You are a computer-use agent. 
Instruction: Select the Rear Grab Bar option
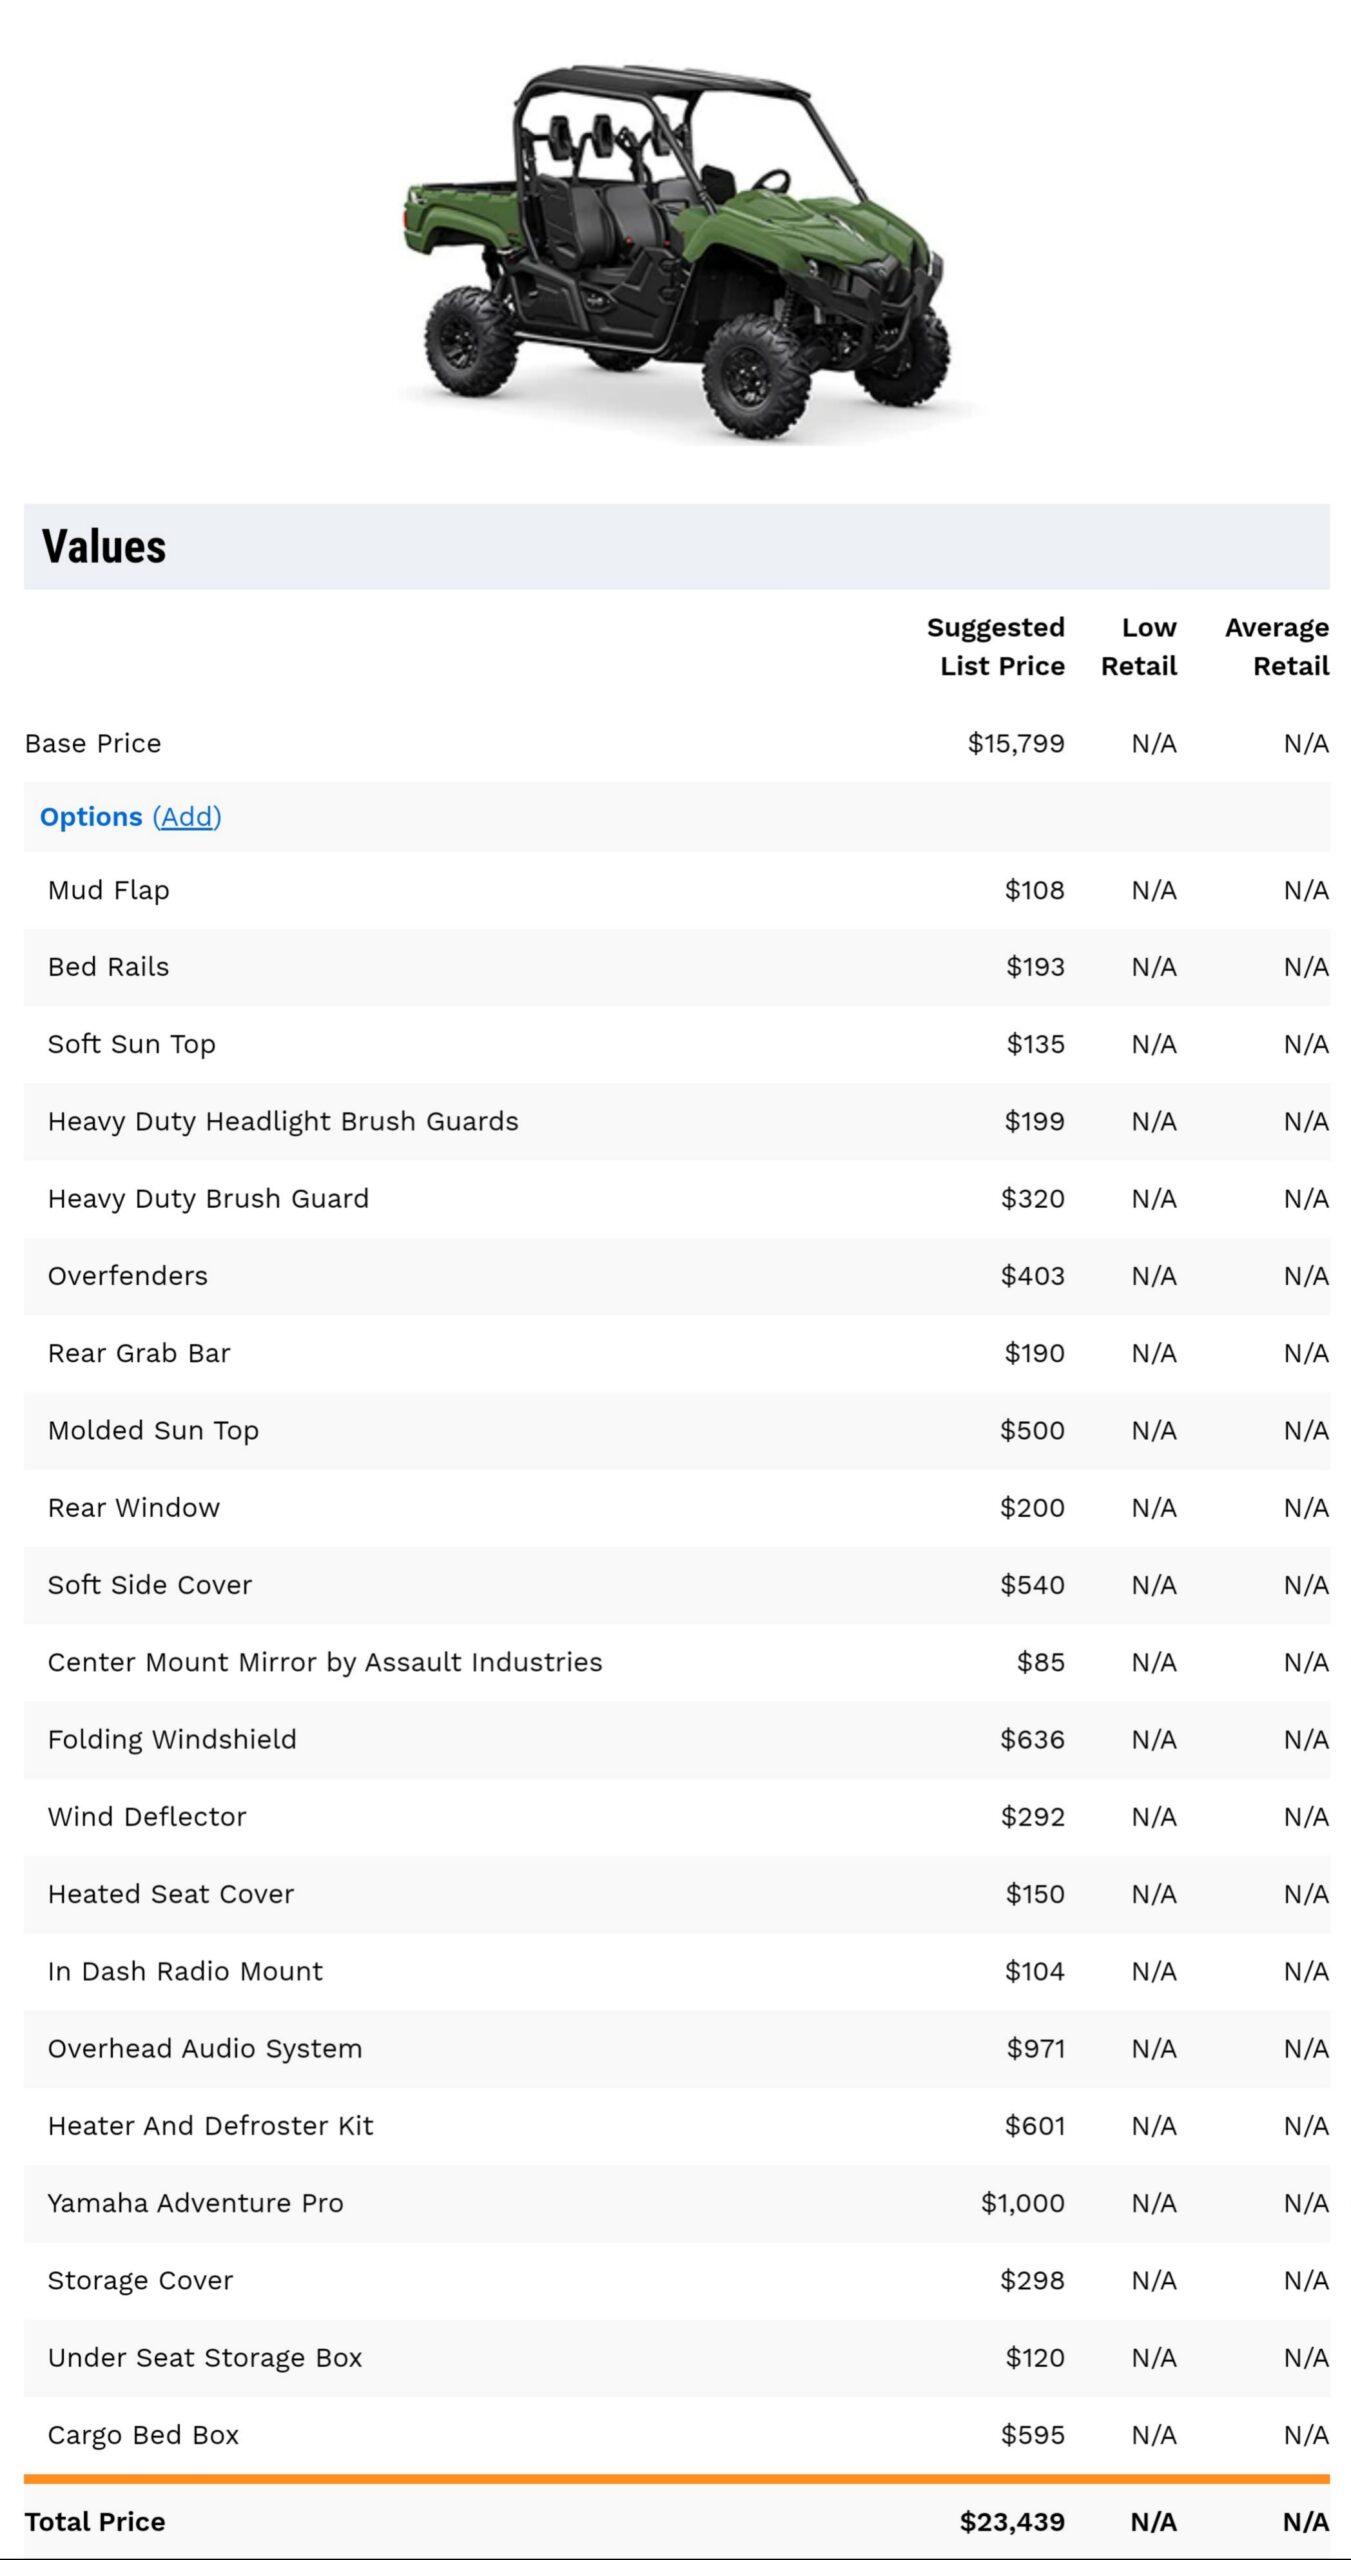pyautogui.click(x=138, y=1353)
